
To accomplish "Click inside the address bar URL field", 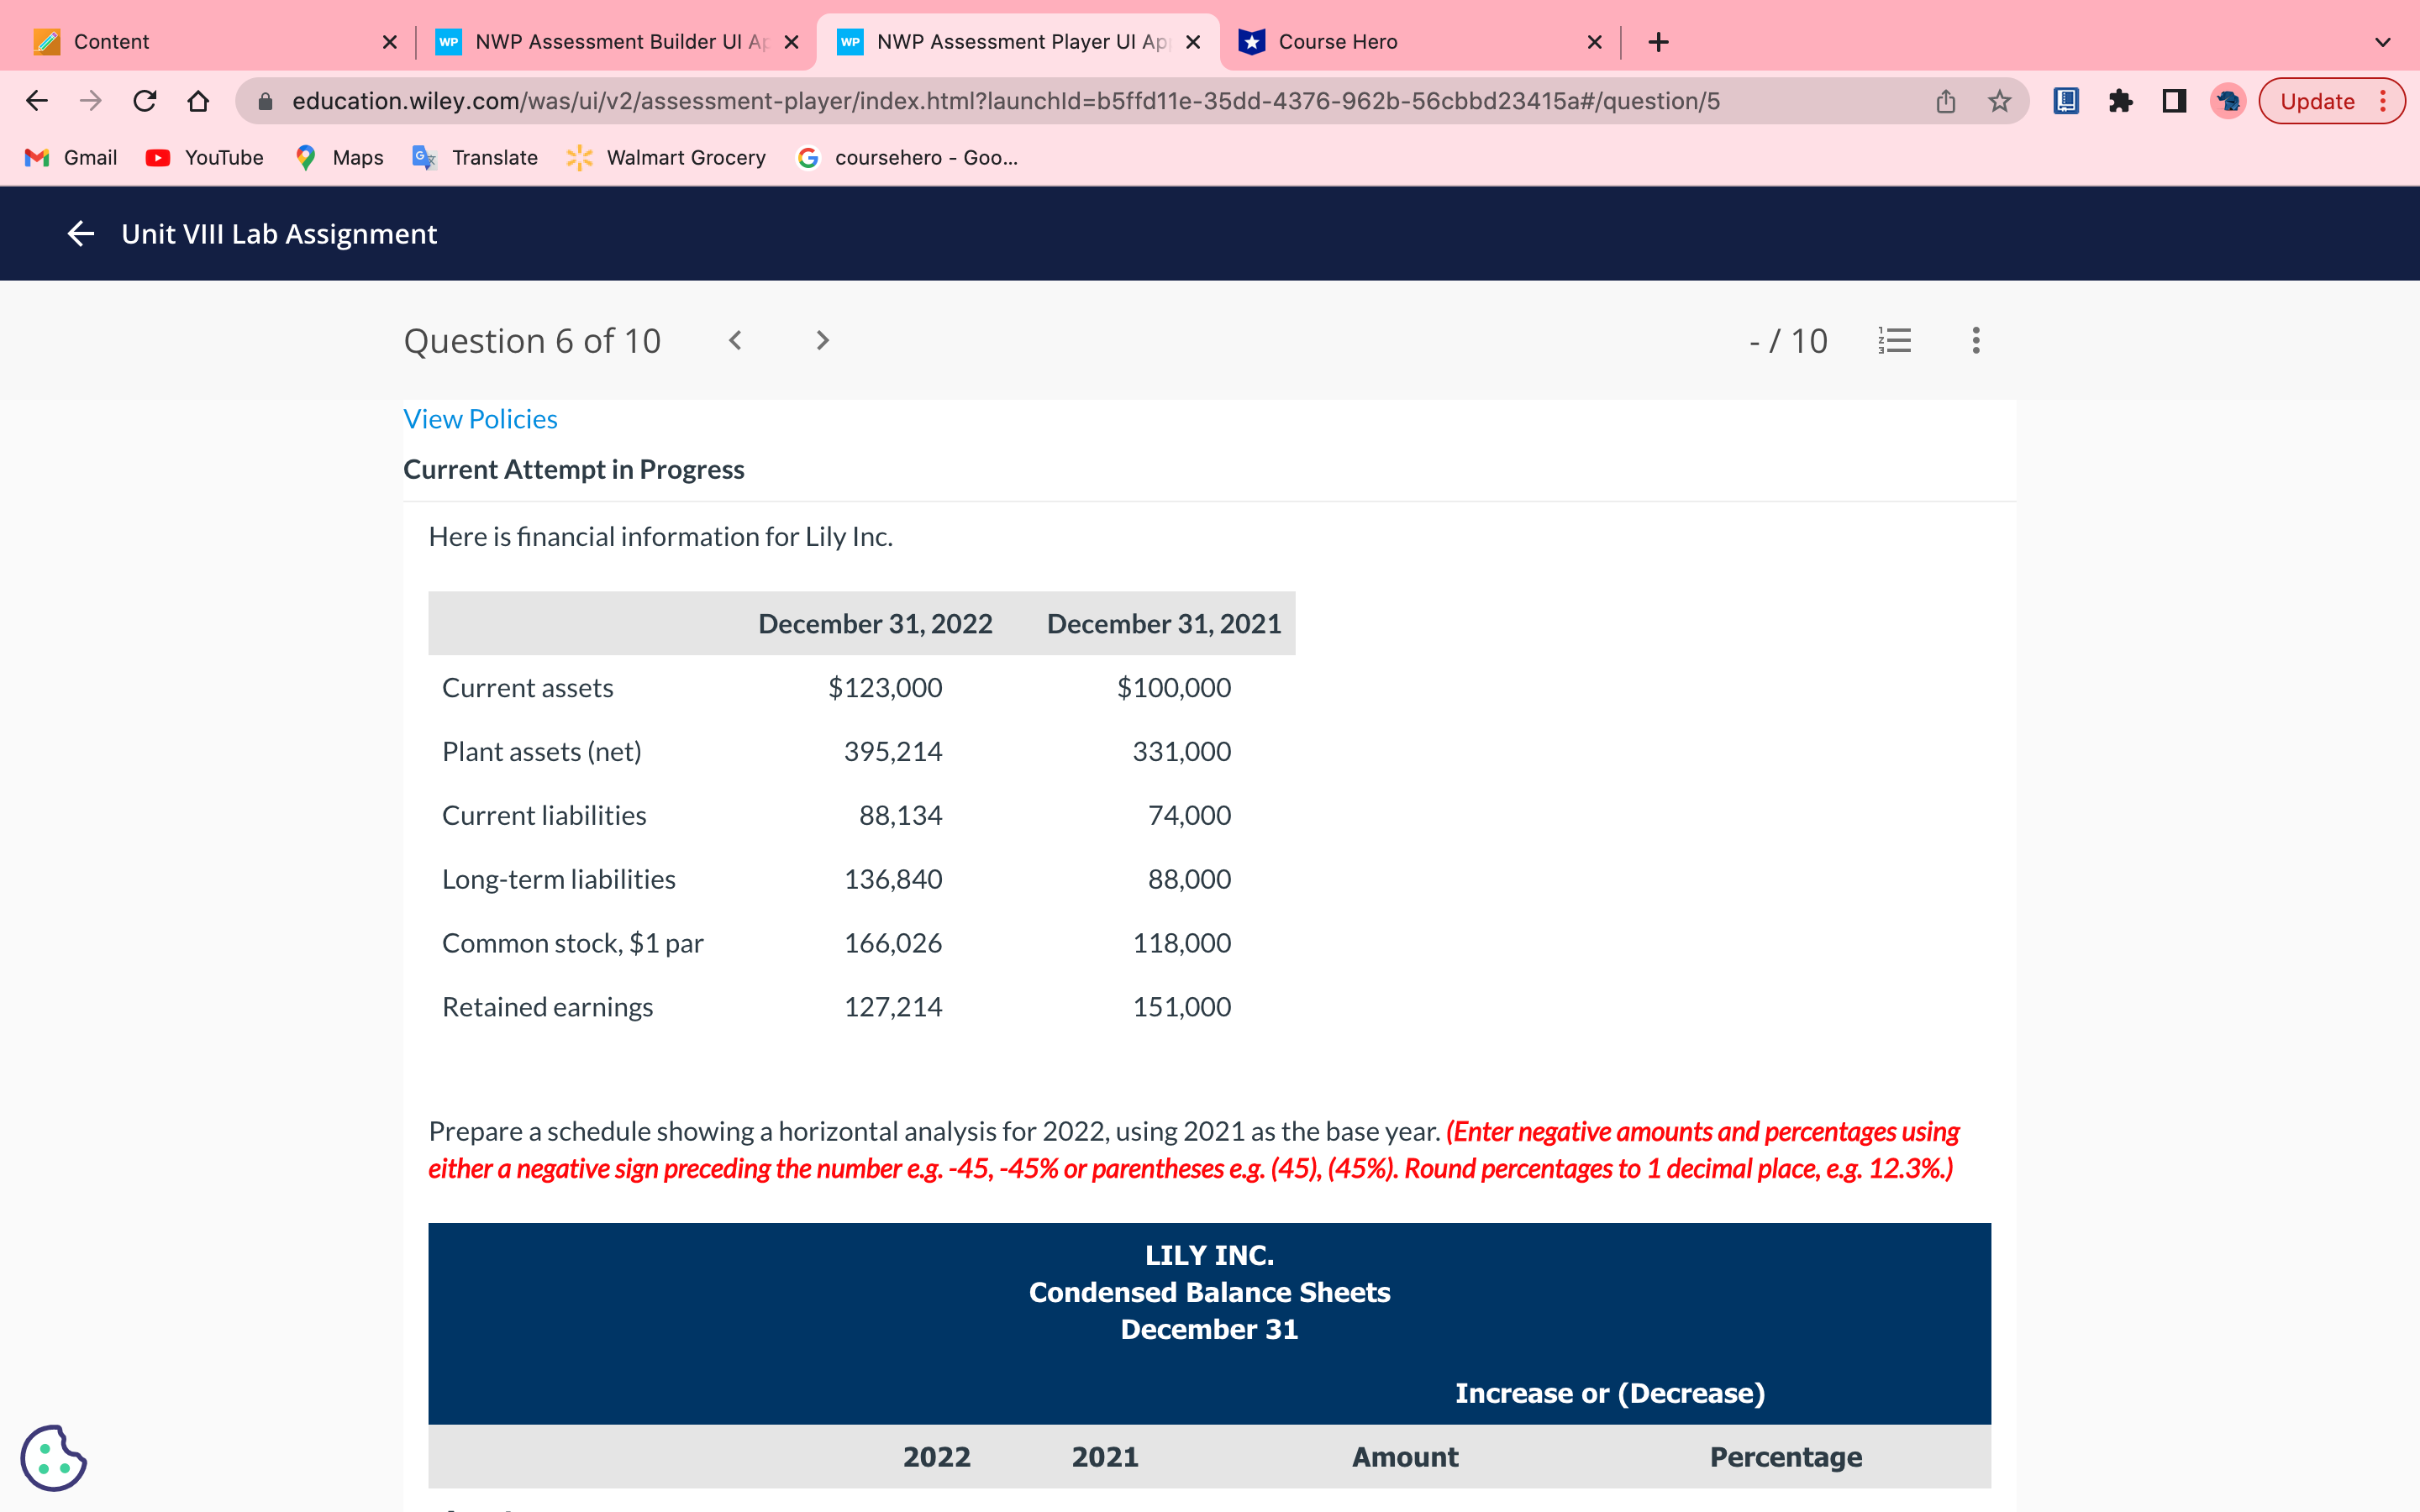I will click(x=1000, y=100).
